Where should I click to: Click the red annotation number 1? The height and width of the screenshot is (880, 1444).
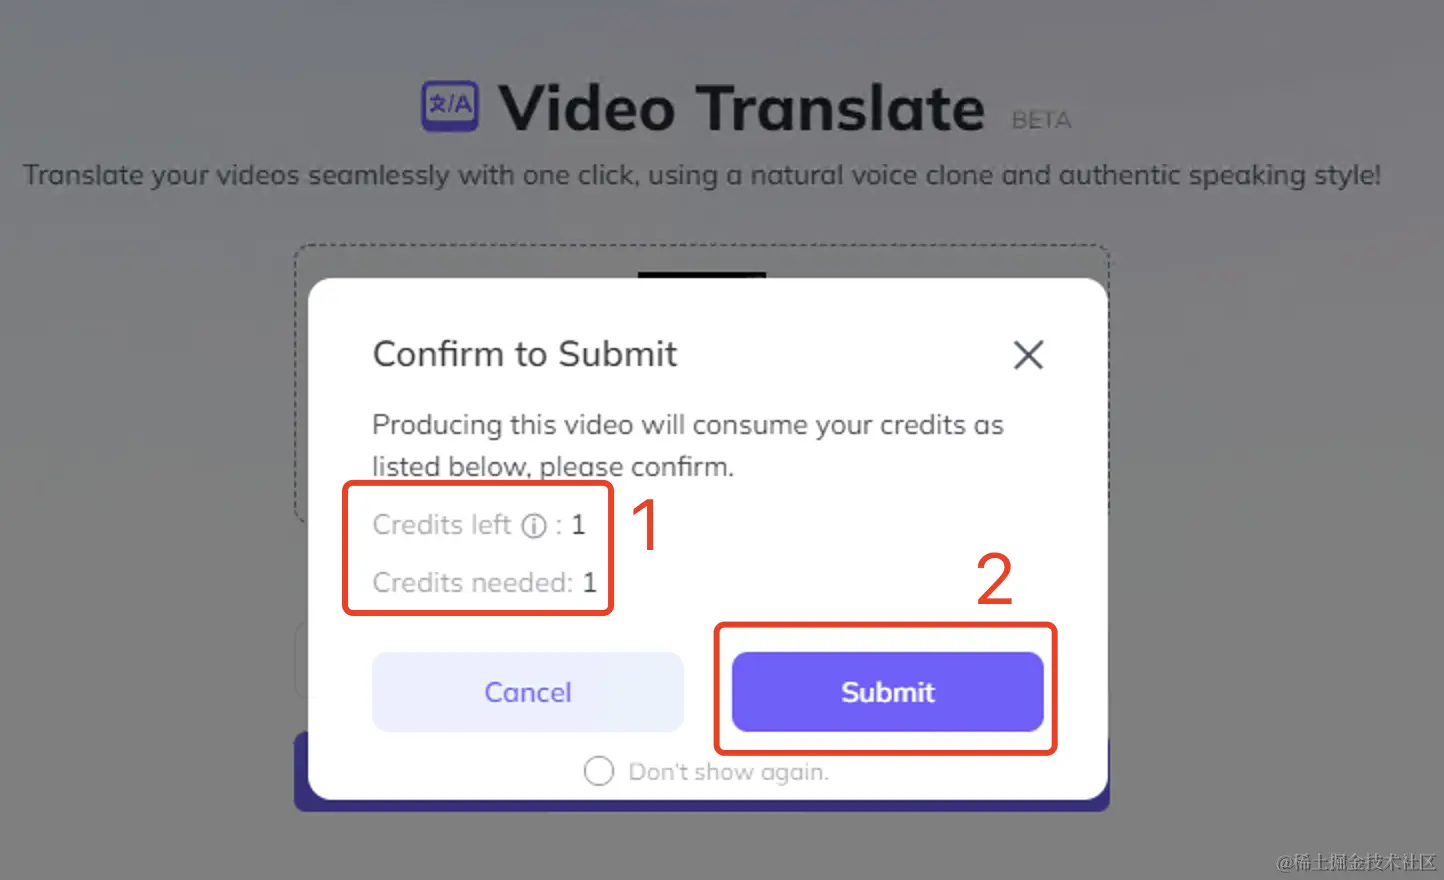click(646, 525)
